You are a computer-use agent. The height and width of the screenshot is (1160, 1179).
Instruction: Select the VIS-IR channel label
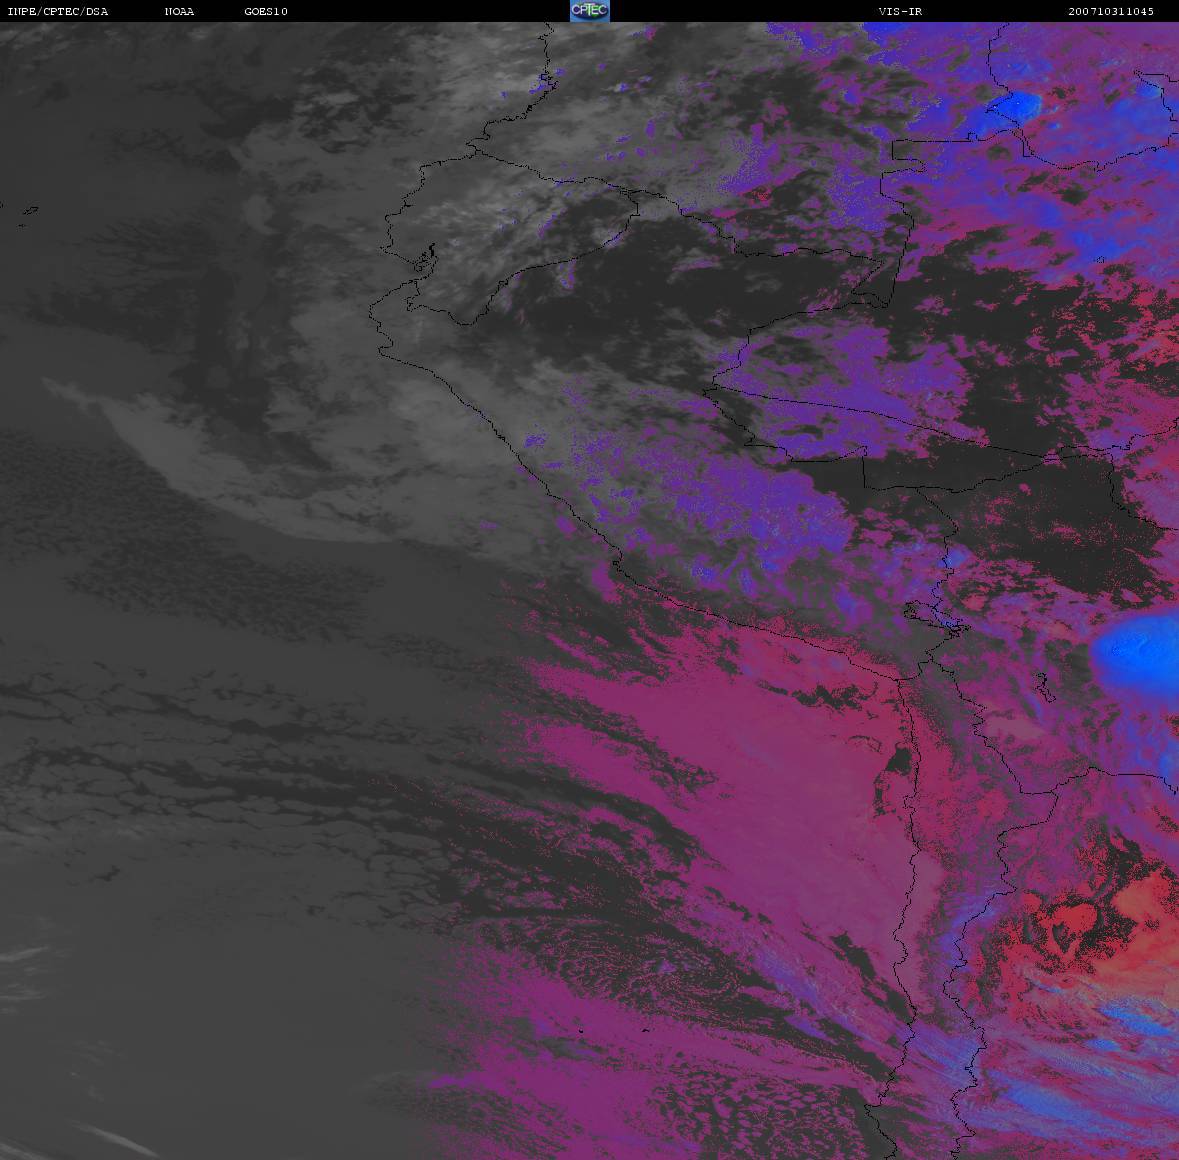tap(900, 11)
